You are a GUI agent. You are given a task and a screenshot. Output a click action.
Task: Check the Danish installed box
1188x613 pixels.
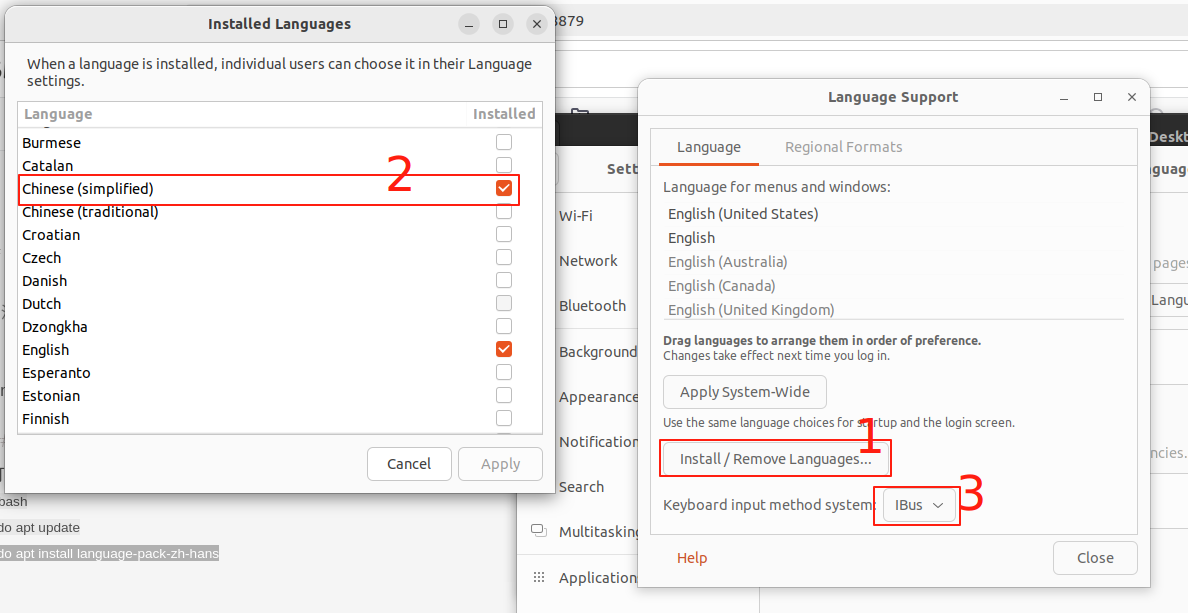click(504, 280)
